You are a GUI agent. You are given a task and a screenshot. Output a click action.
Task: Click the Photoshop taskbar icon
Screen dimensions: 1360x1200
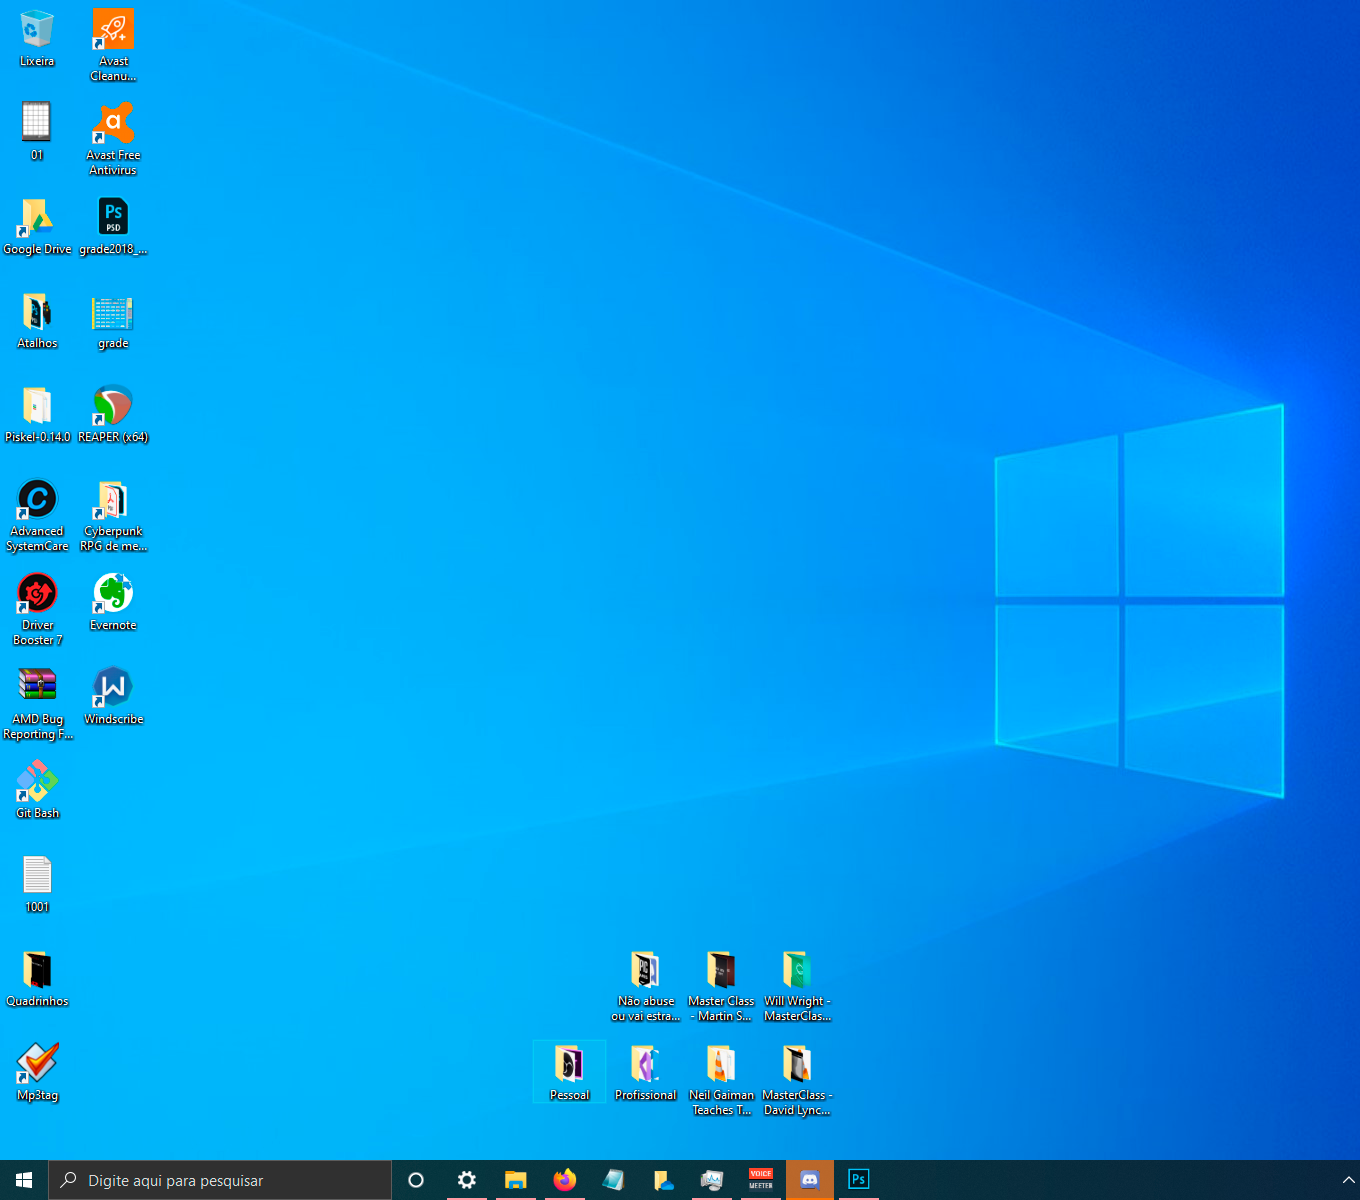pos(858,1180)
